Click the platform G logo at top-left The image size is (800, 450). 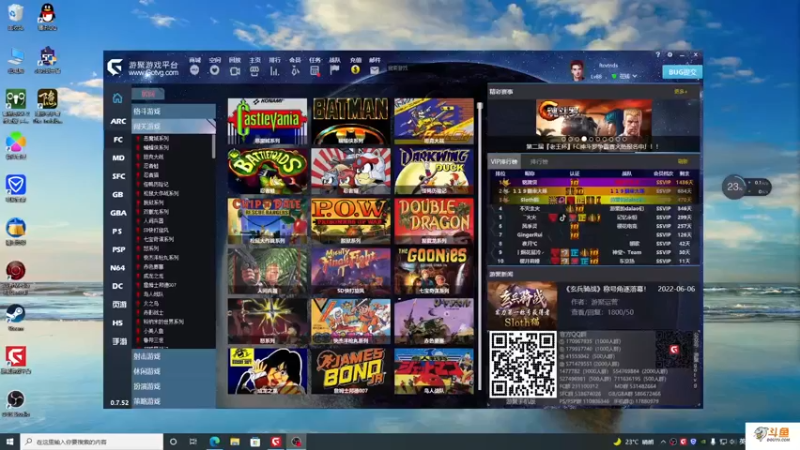click(x=115, y=67)
